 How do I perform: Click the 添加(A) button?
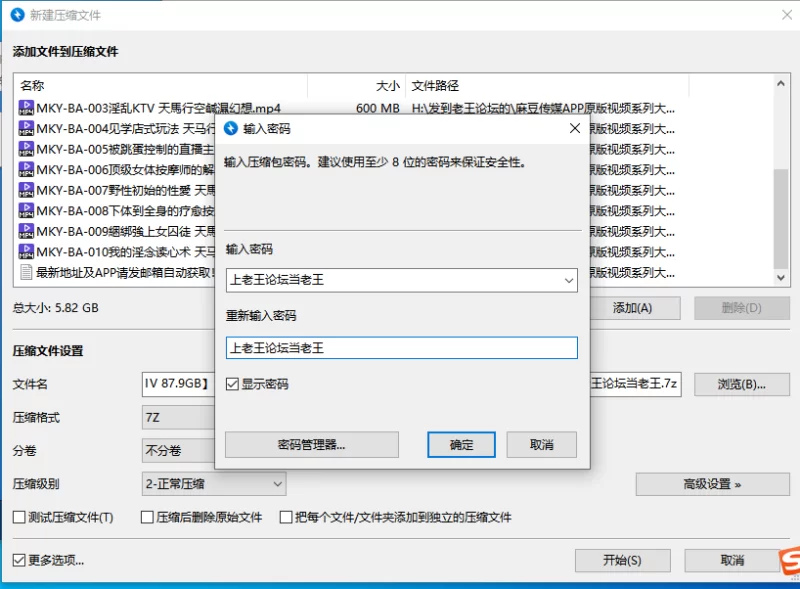[x=635, y=308]
